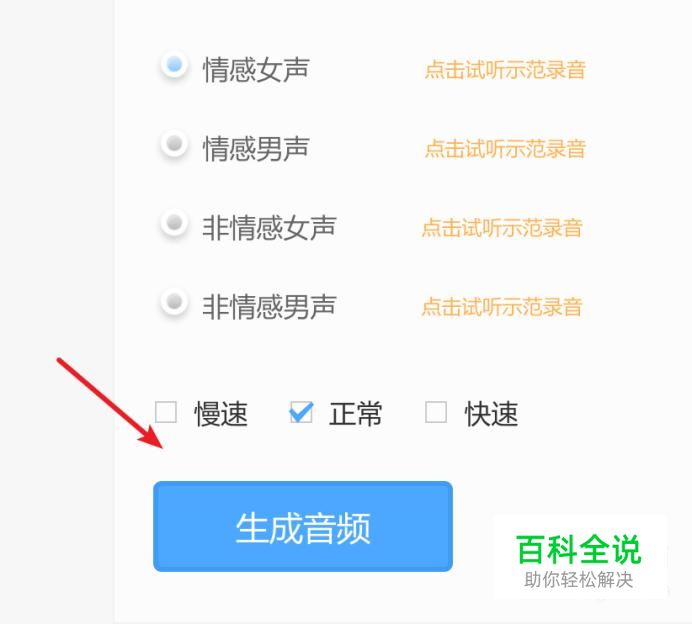Click the 慢速 speed label text
Image resolution: width=692 pixels, height=624 pixels.
(x=221, y=414)
